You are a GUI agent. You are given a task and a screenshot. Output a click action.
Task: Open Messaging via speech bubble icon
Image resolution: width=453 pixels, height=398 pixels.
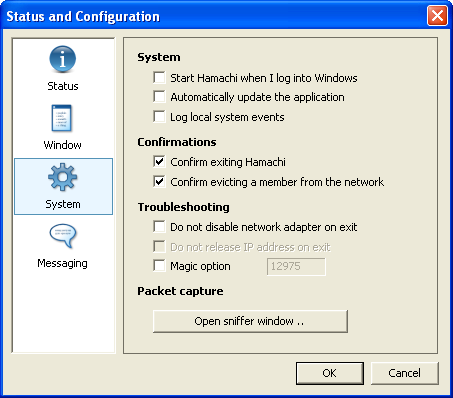point(63,236)
